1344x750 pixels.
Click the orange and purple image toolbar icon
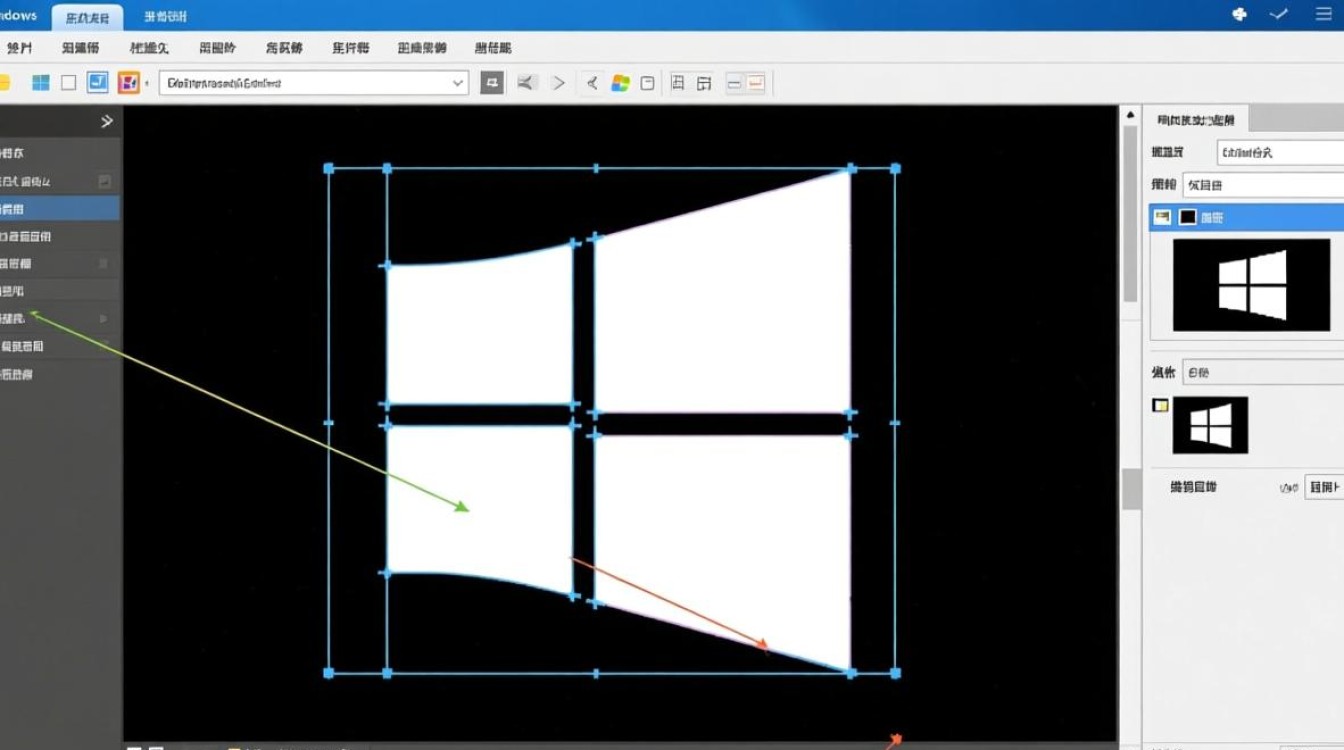pos(128,83)
